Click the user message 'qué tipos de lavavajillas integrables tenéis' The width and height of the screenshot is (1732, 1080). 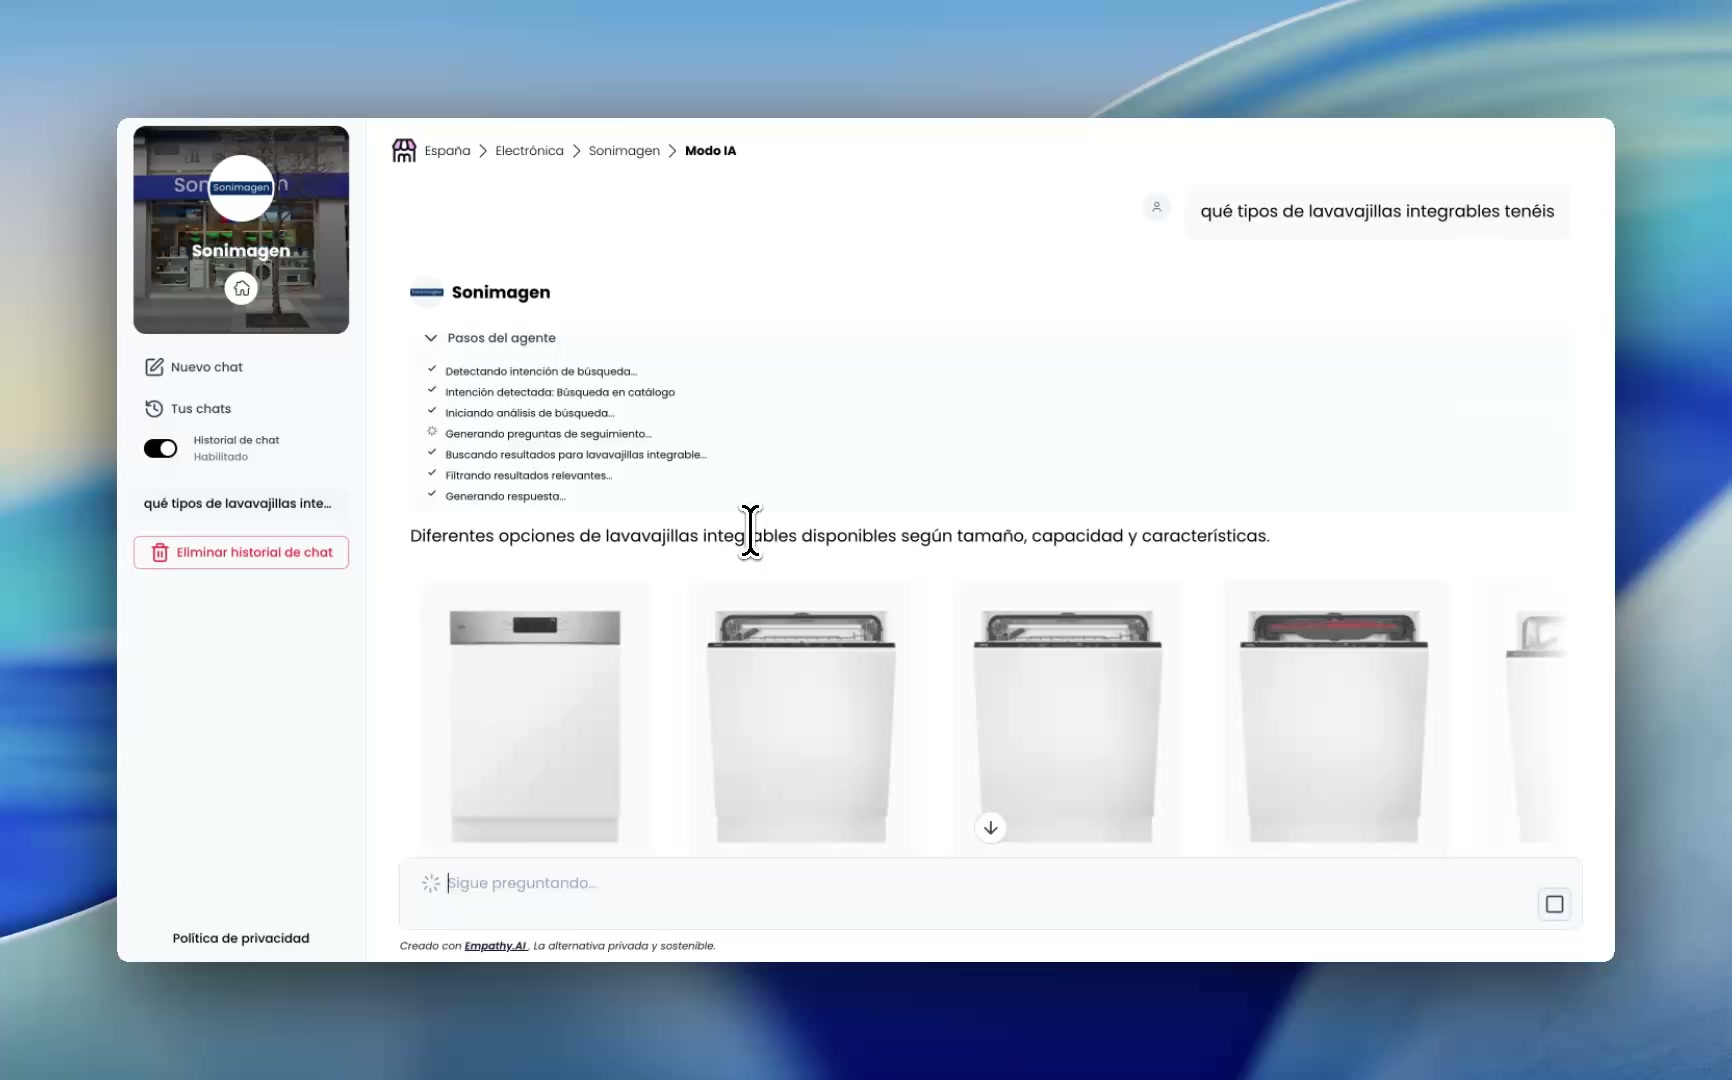[1377, 212]
